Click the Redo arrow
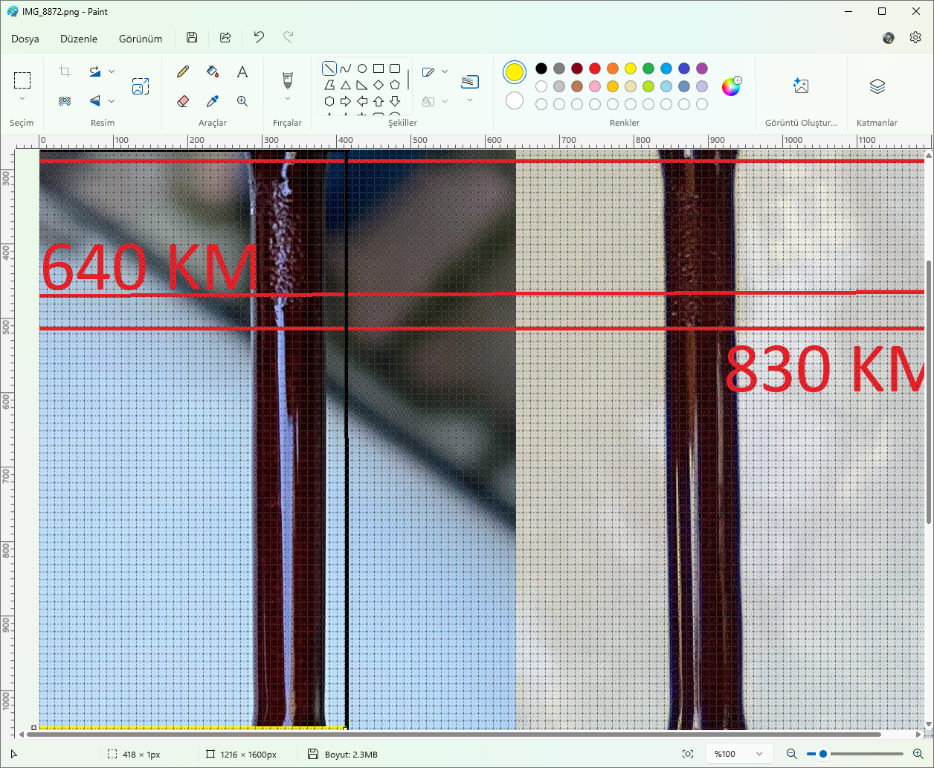Viewport: 934px width, 768px height. (288, 37)
